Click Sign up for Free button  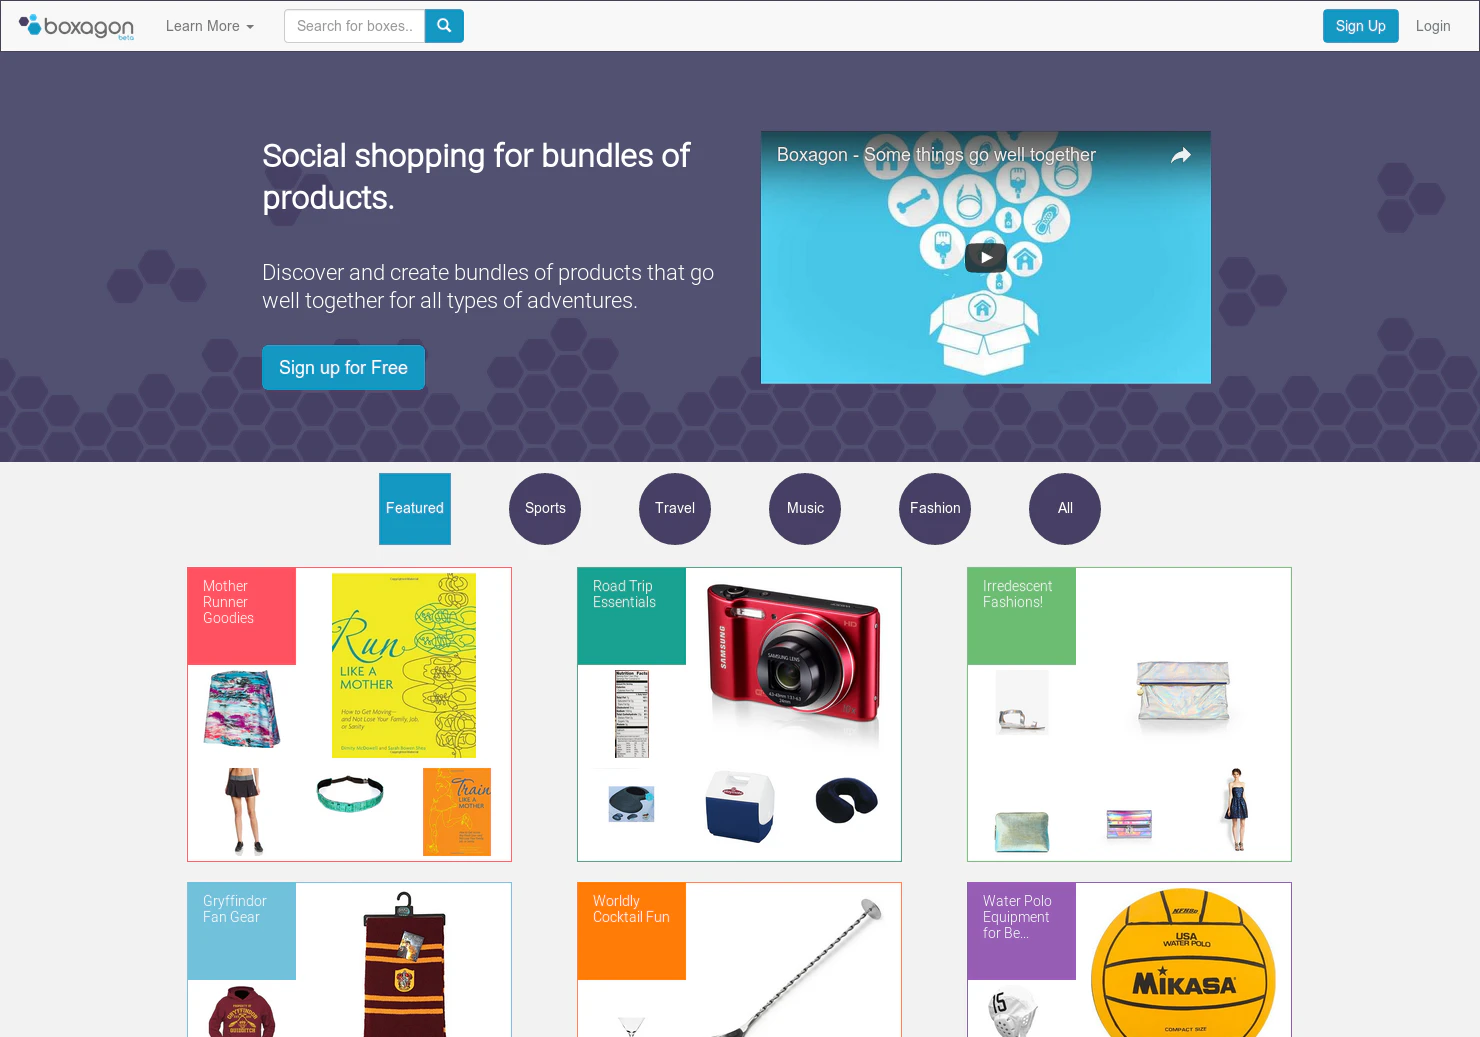pyautogui.click(x=343, y=368)
